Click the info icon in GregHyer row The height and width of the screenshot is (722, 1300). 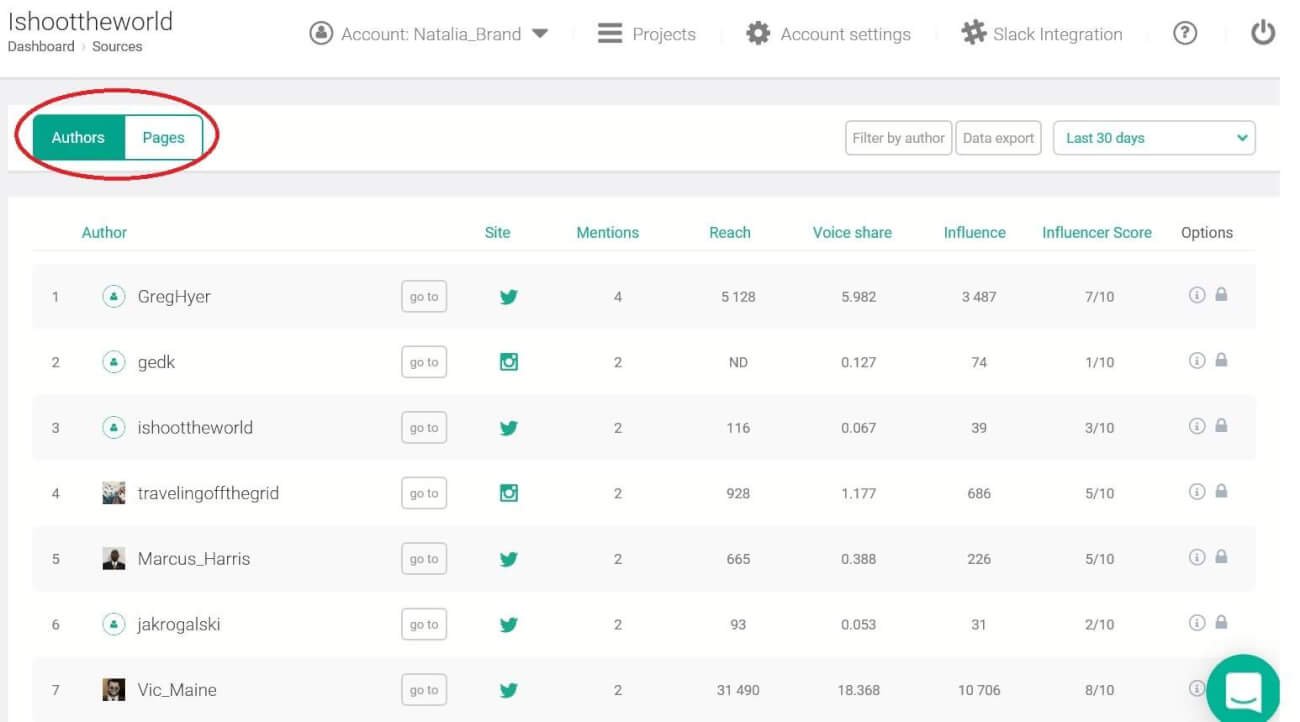coord(1196,295)
